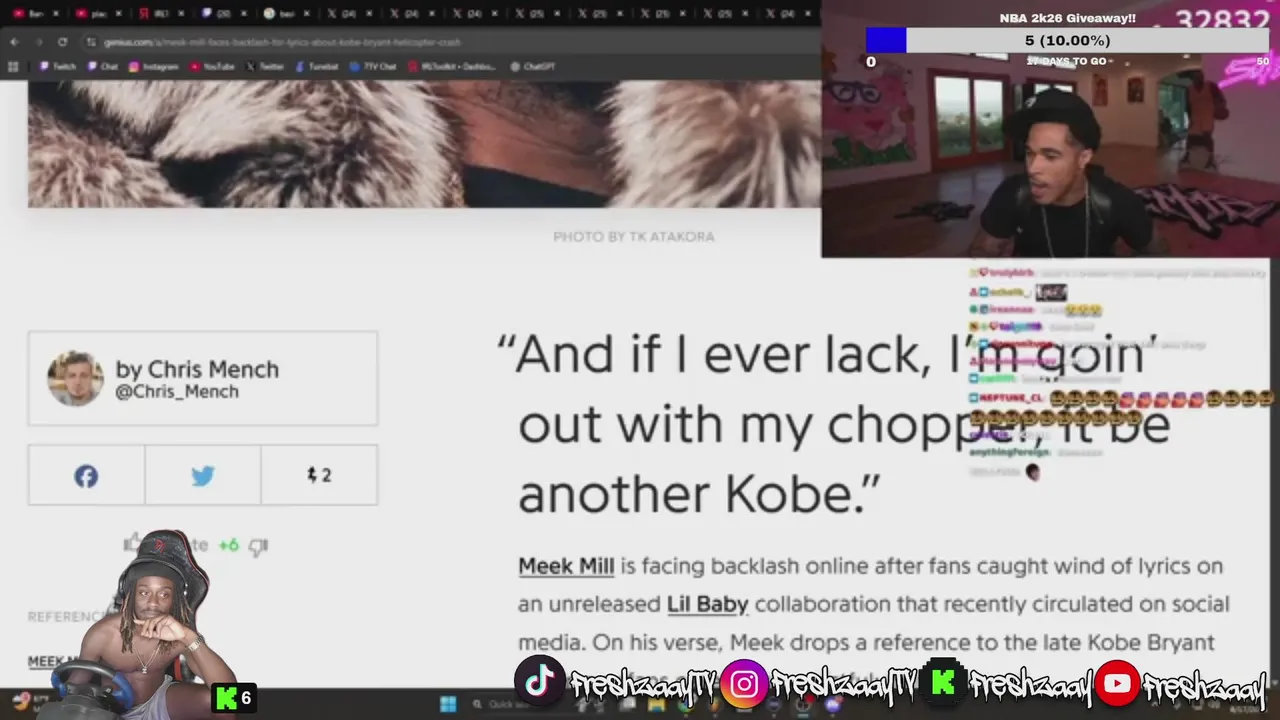Click the "PHOTO BY TK ATAKORA" credit
1280x720 pixels.
[x=634, y=237]
